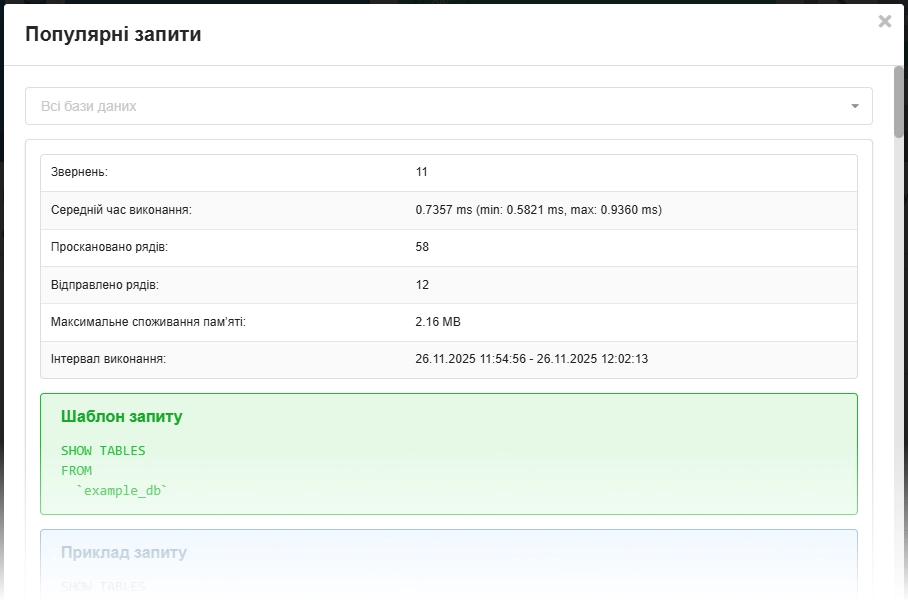Viewport: 908px width, 600px height.
Task: Click the dropdown arrow of database selector
Action: coord(855,106)
